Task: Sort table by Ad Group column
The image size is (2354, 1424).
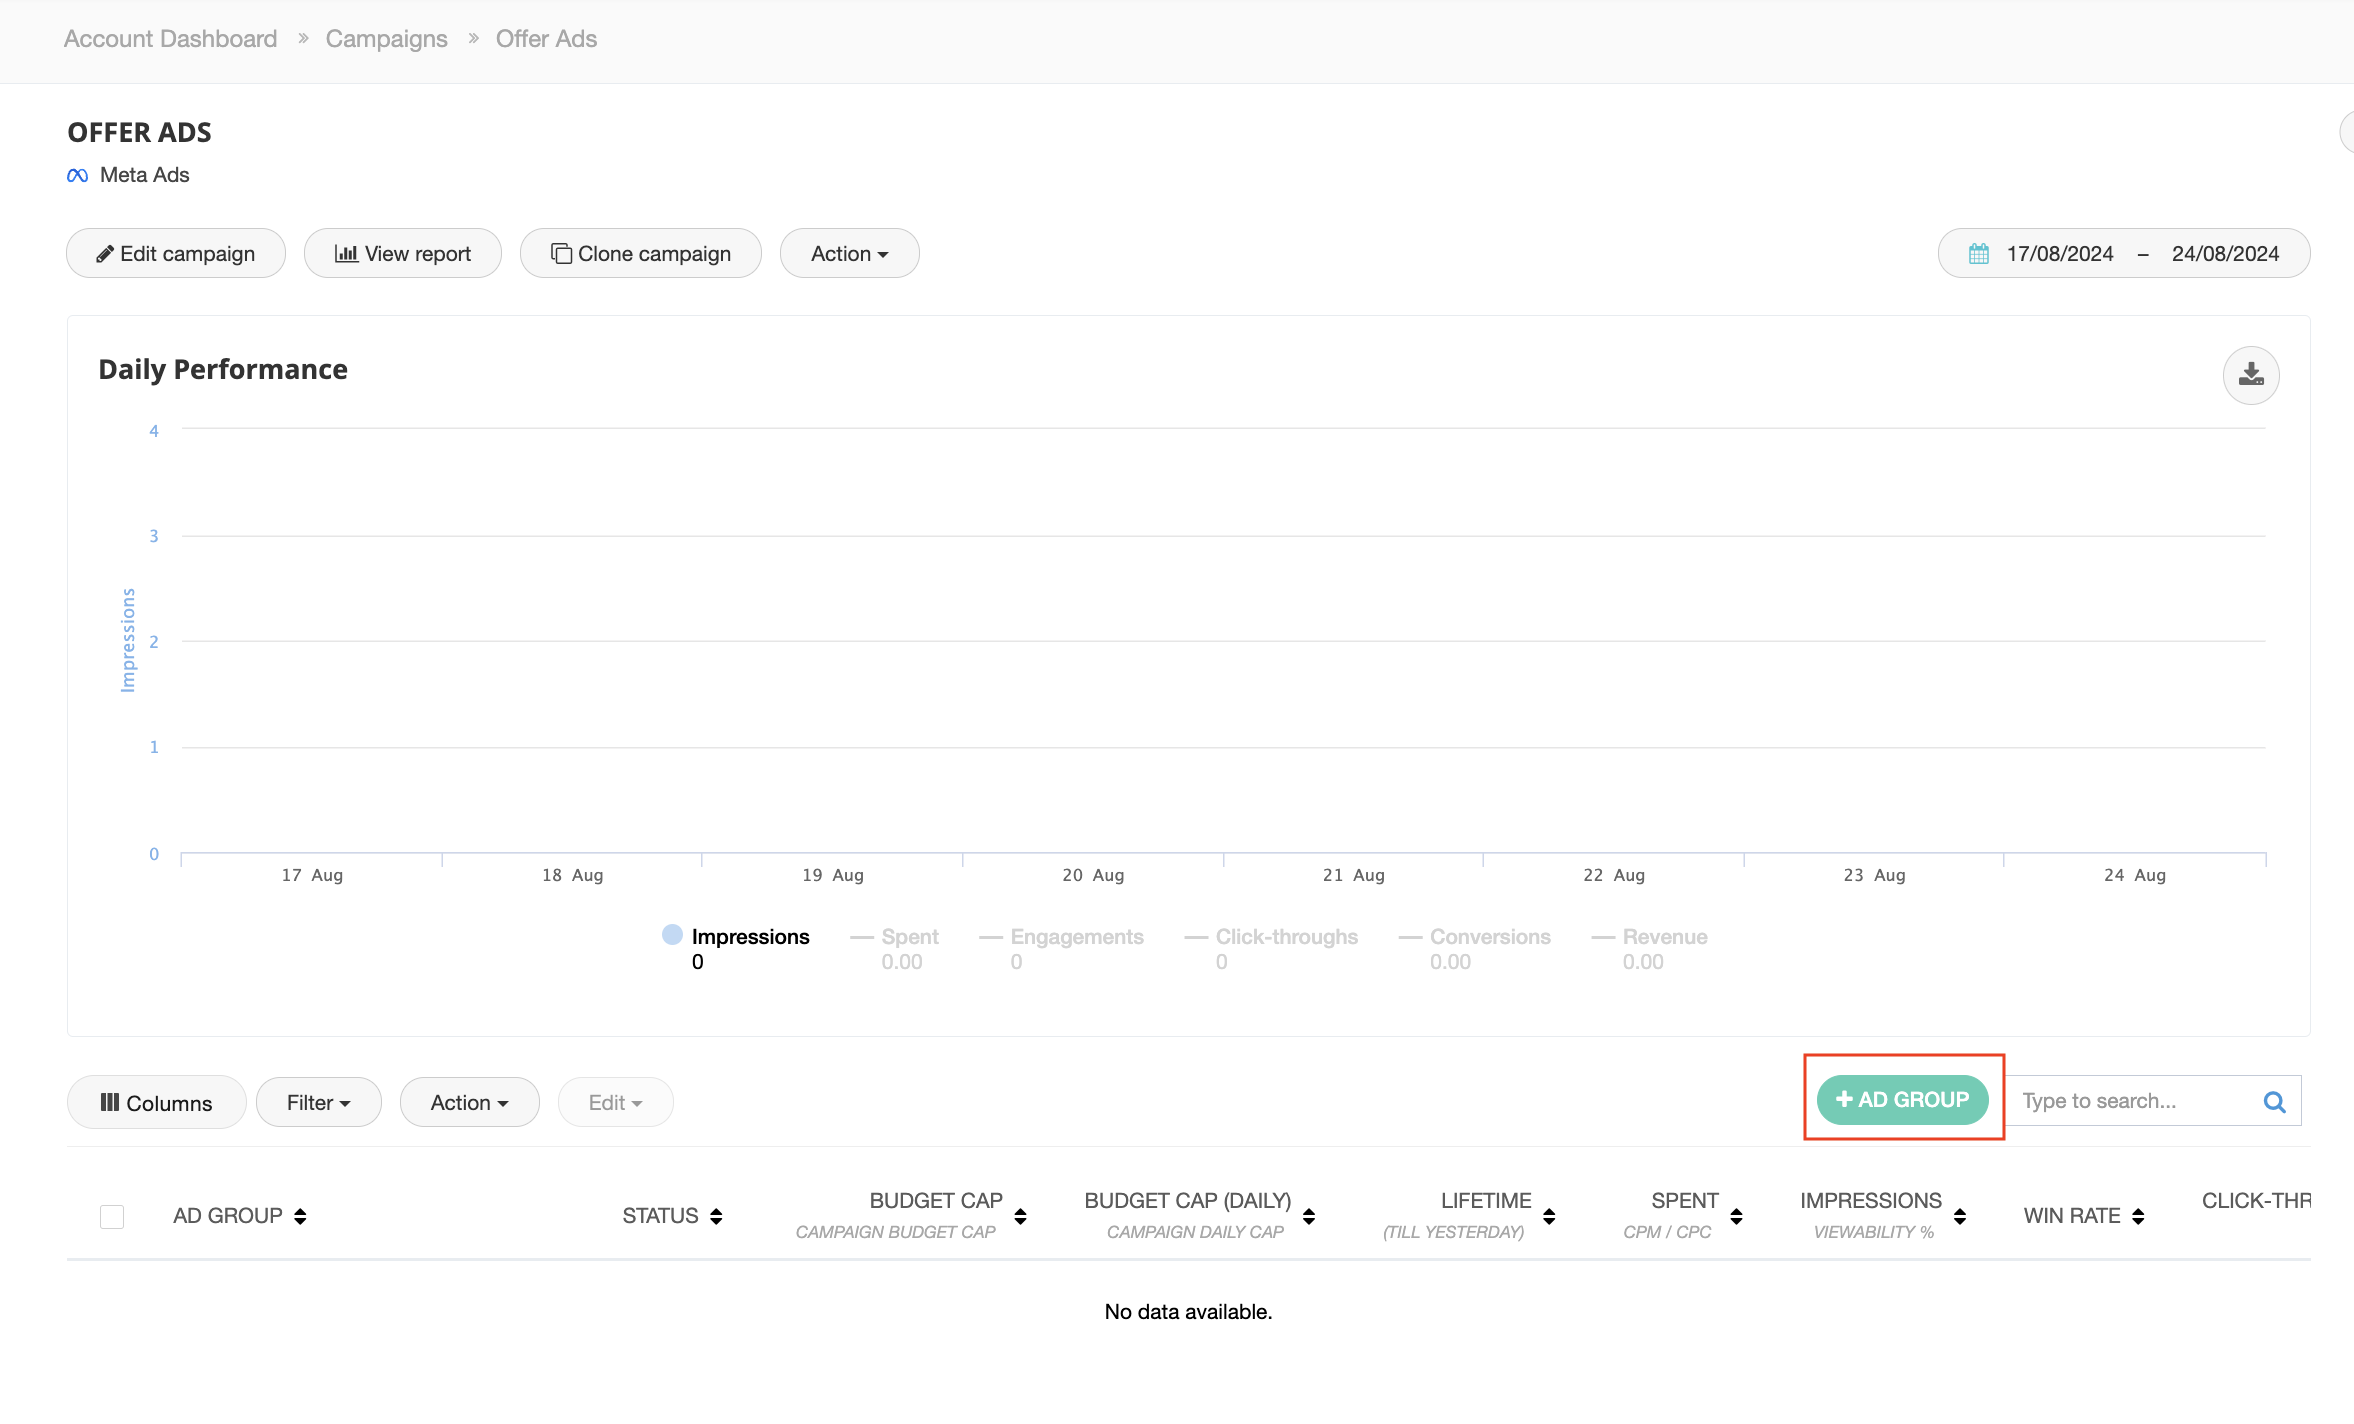Action: (300, 1216)
